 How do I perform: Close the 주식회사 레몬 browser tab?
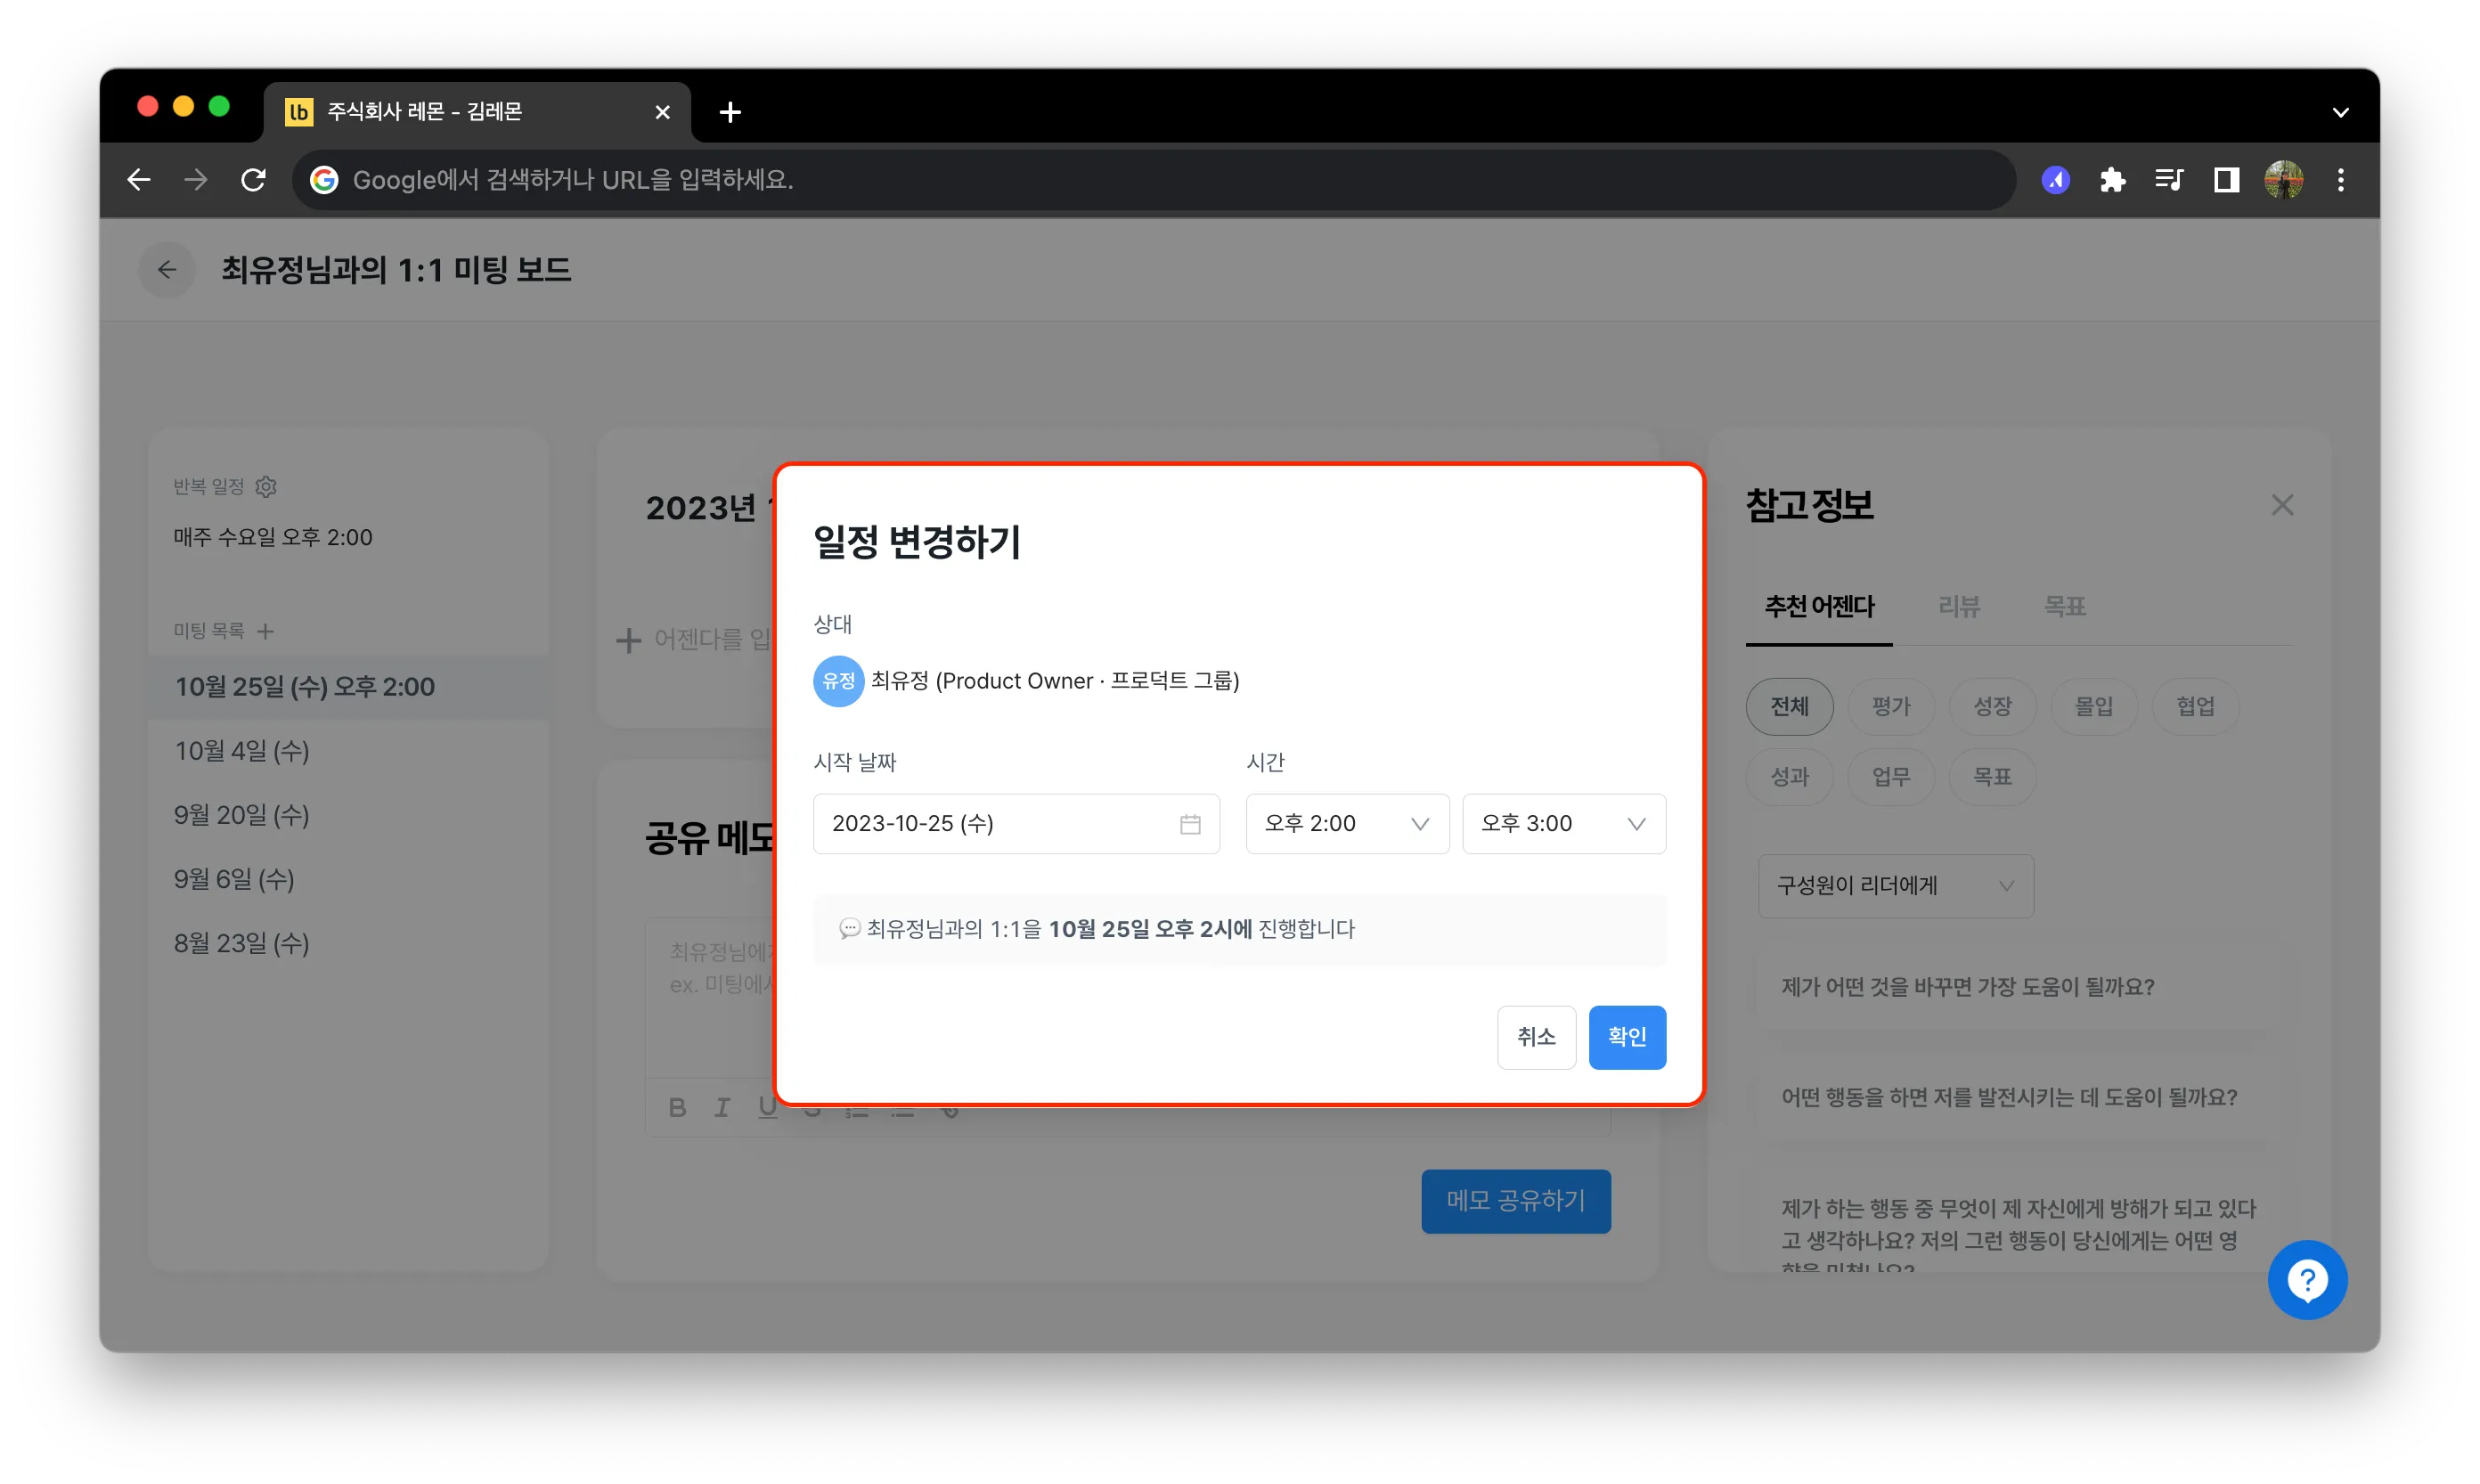(662, 112)
